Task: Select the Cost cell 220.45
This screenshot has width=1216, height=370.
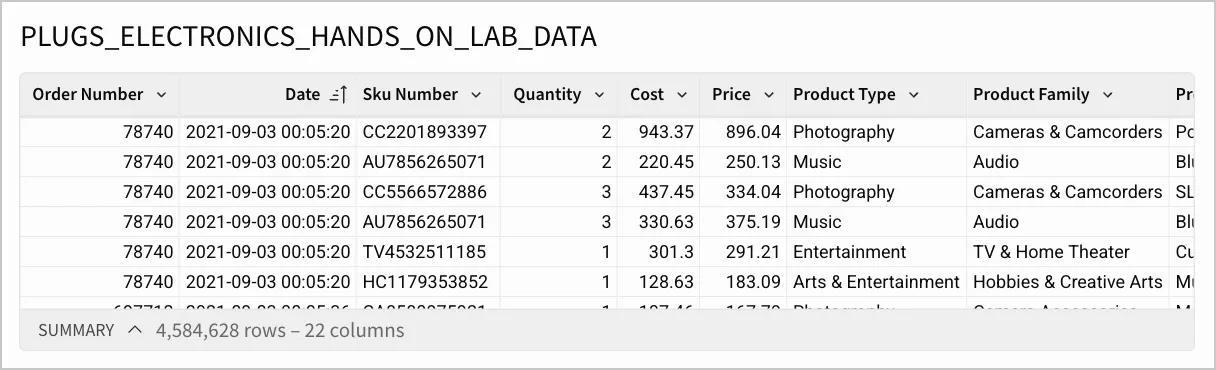Action: click(659, 162)
